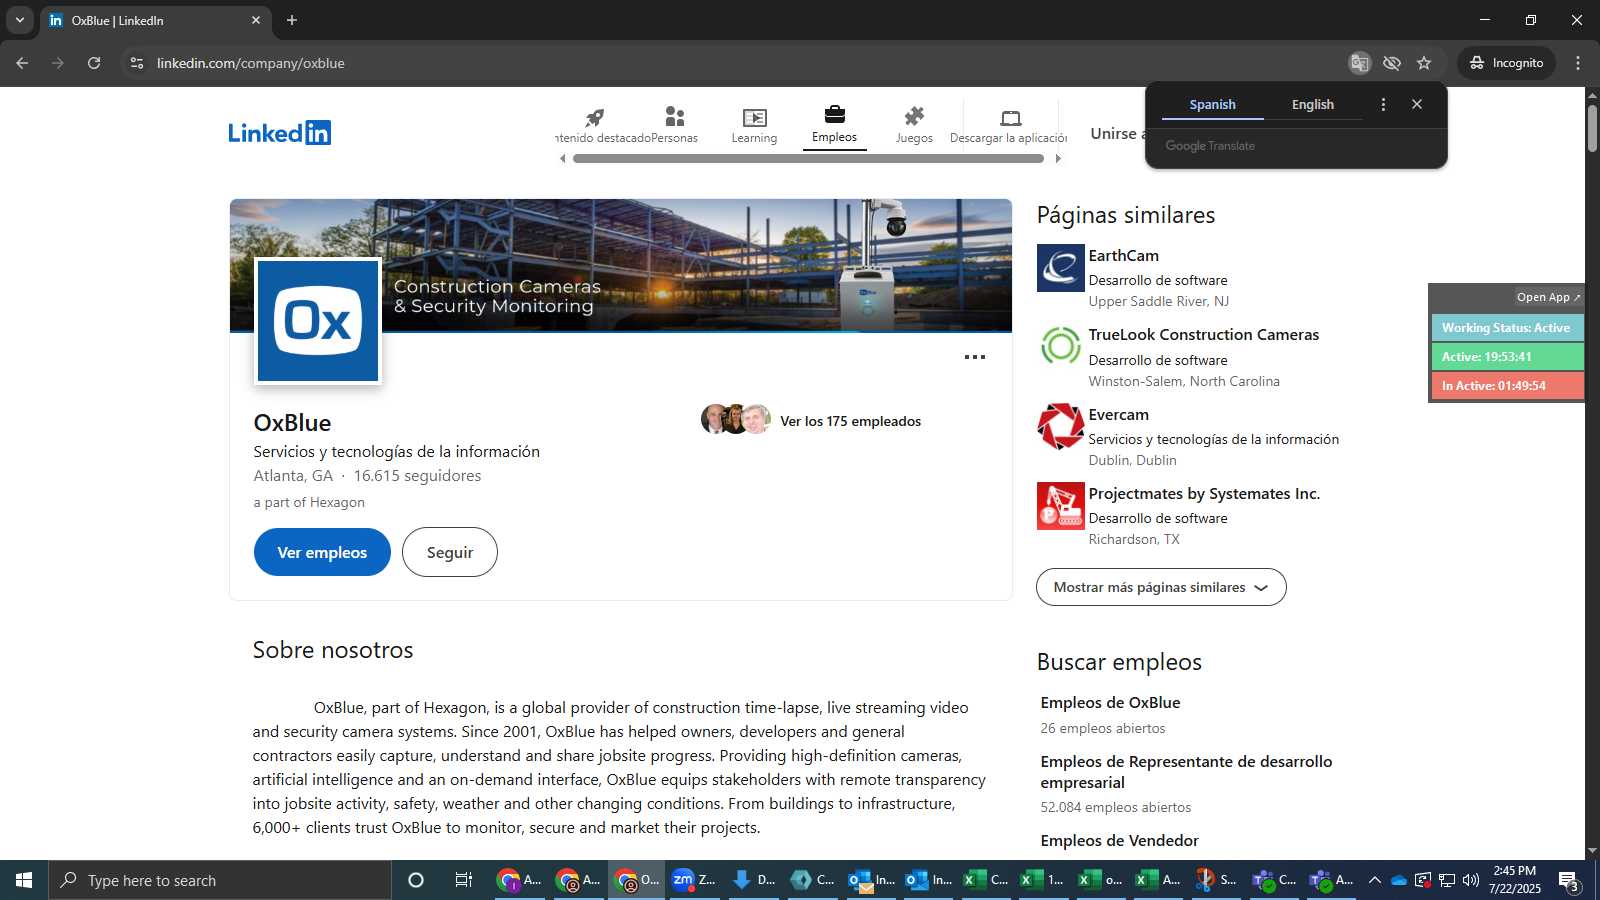Click the Ver empleos button
Screen dimensions: 1600x900
(322, 552)
